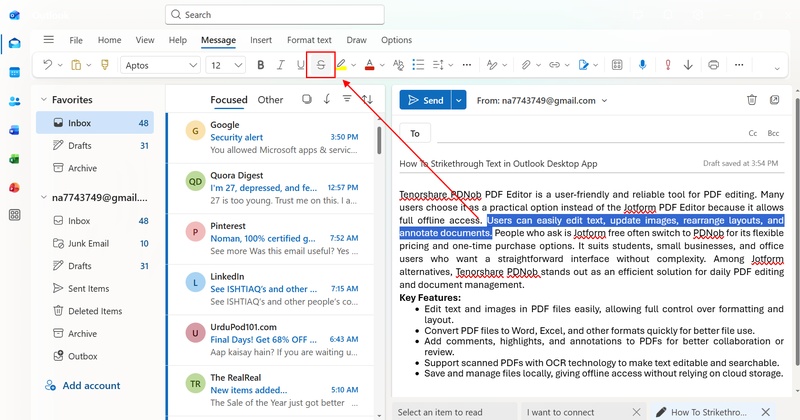800x420 pixels.
Task: Open the hamburger navigation menu icon
Action: click(48, 40)
